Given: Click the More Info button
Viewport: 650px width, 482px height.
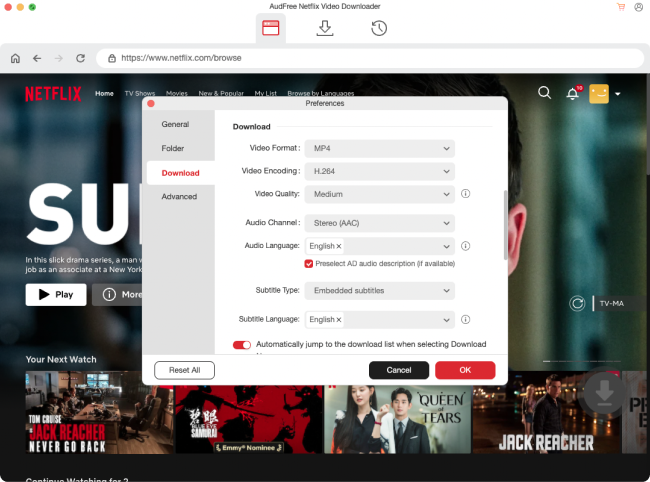Looking at the screenshot, I should coord(117,295).
